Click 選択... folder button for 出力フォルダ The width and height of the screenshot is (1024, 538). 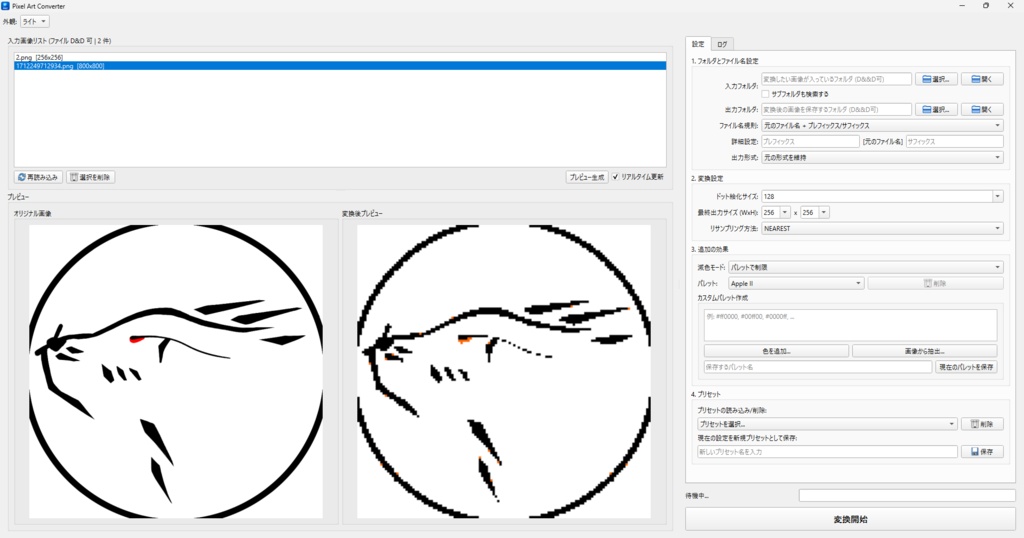[936, 110]
